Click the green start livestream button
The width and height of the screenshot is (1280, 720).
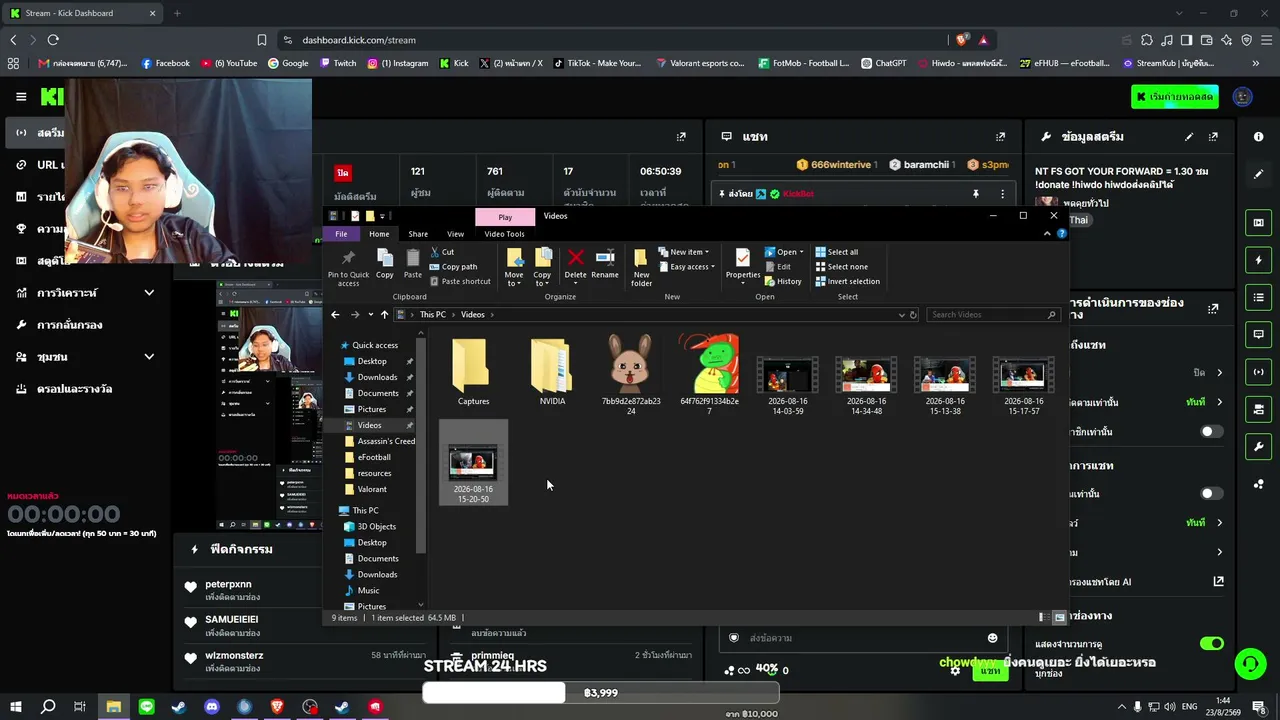coord(1175,97)
